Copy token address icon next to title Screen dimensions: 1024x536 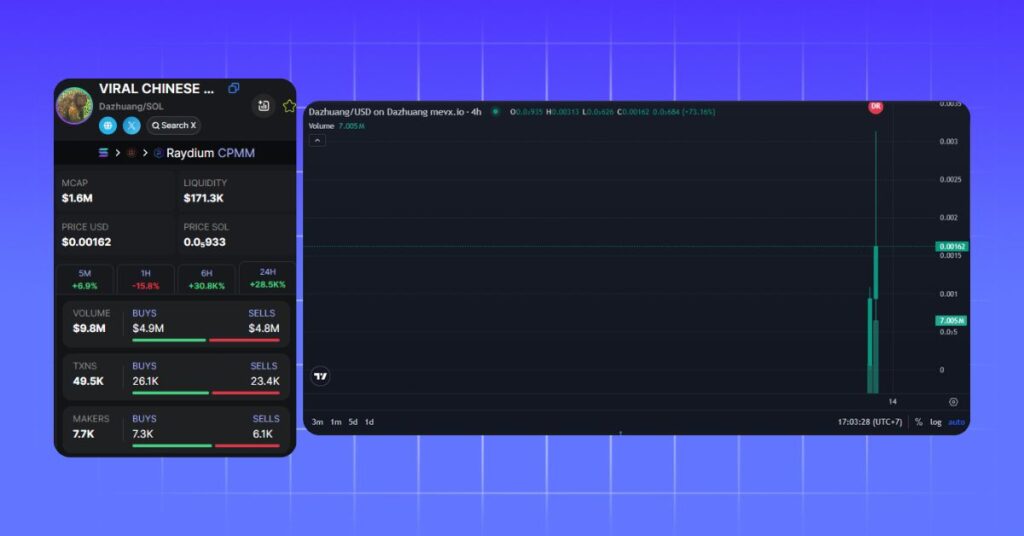point(234,88)
